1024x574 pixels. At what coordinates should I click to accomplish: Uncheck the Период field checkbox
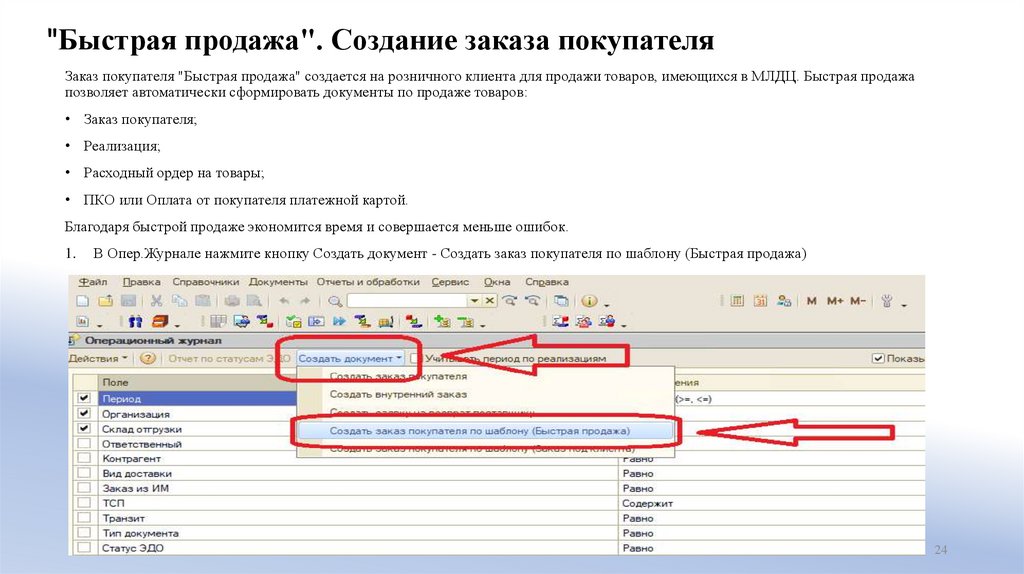click(84, 398)
